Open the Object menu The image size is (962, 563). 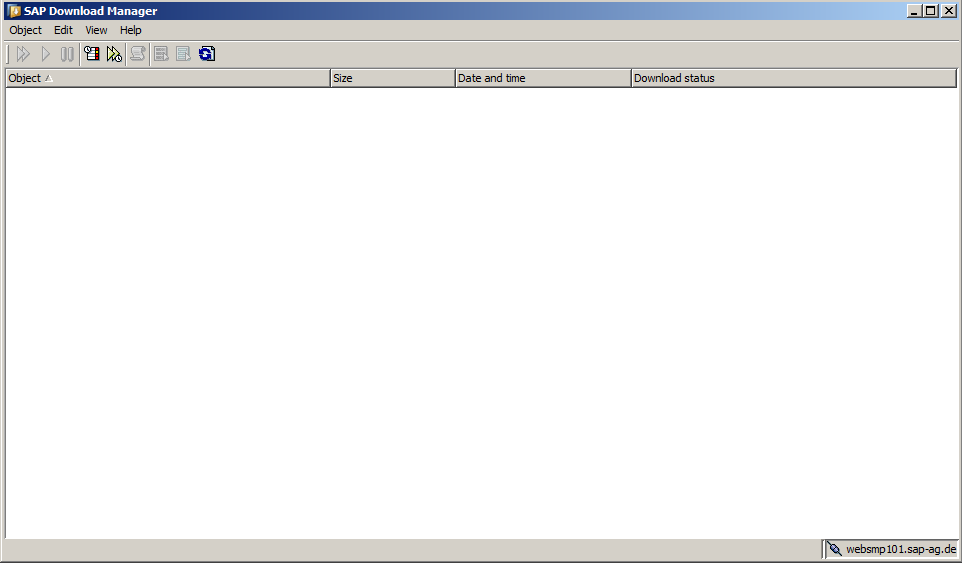tap(25, 30)
